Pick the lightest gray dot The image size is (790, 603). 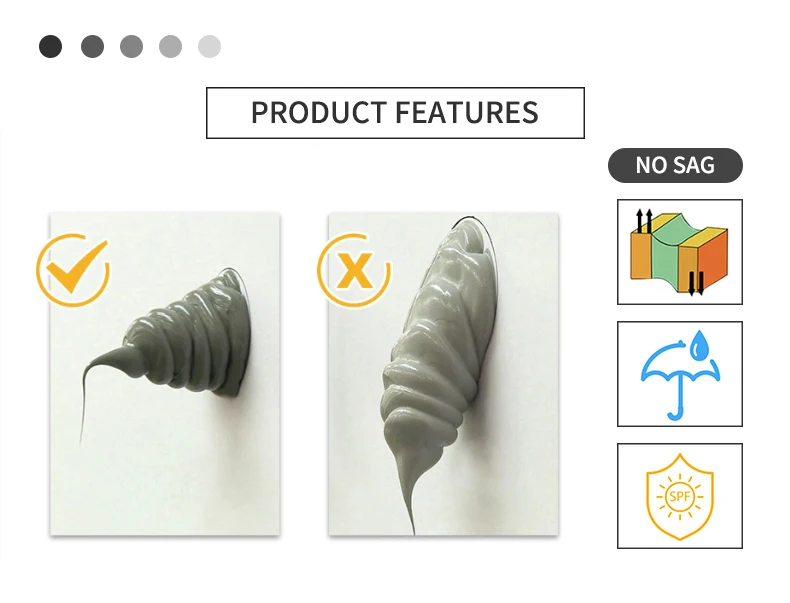pyautogui.click(x=210, y=46)
